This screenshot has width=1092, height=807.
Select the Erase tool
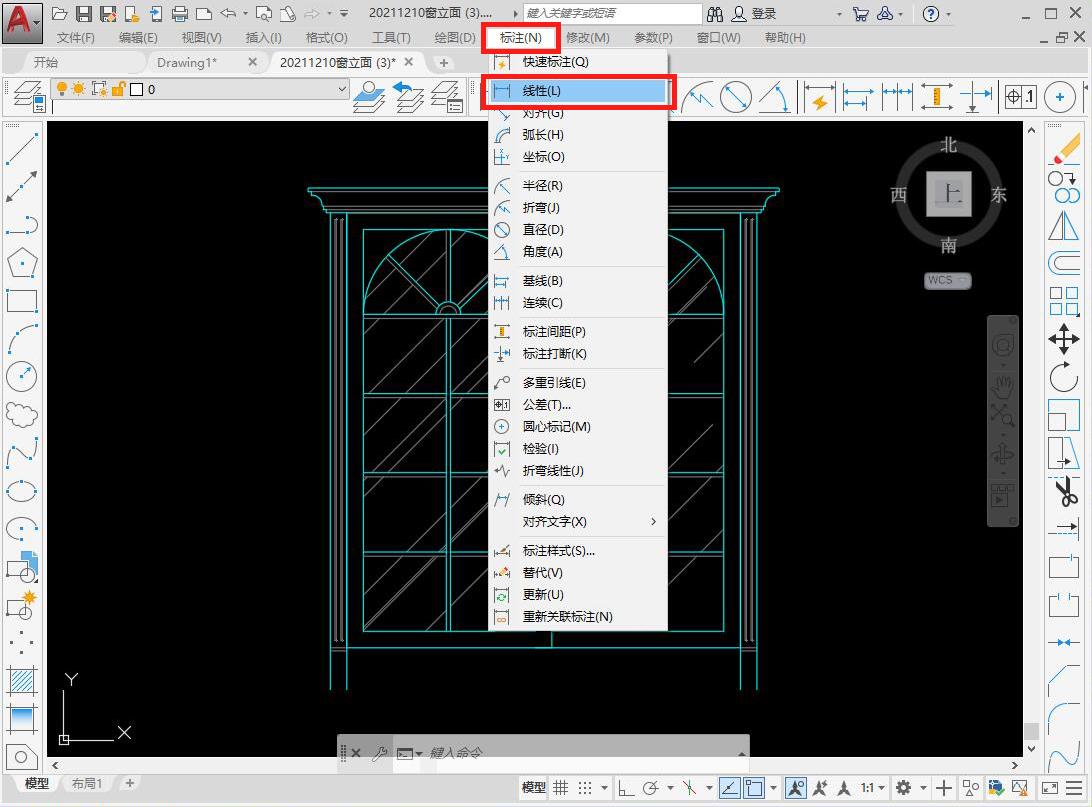pos(1064,149)
